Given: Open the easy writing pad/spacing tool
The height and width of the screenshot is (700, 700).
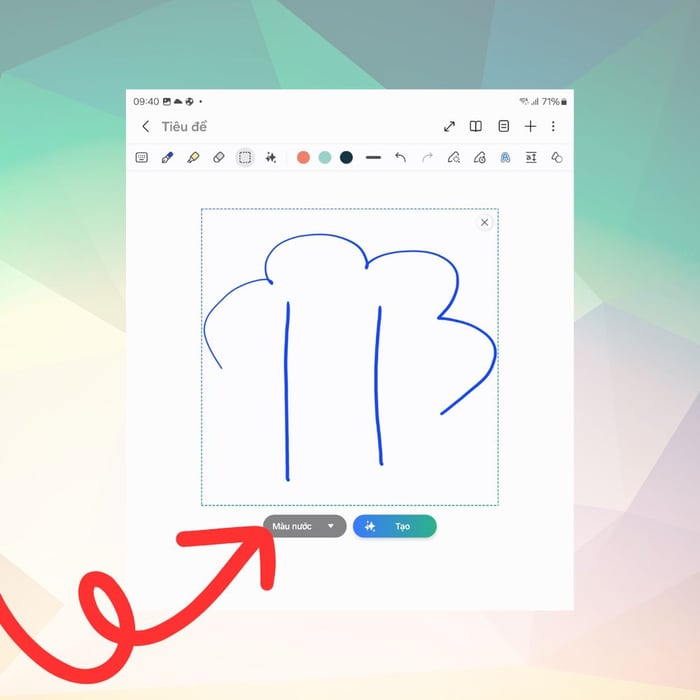Looking at the screenshot, I should click(531, 157).
